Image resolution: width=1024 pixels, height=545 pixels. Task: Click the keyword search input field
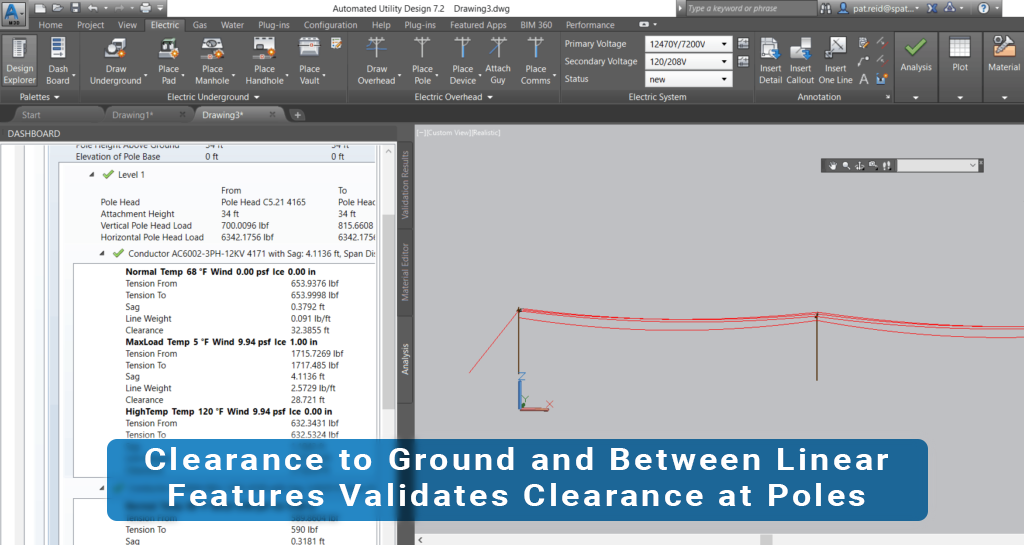pos(750,8)
